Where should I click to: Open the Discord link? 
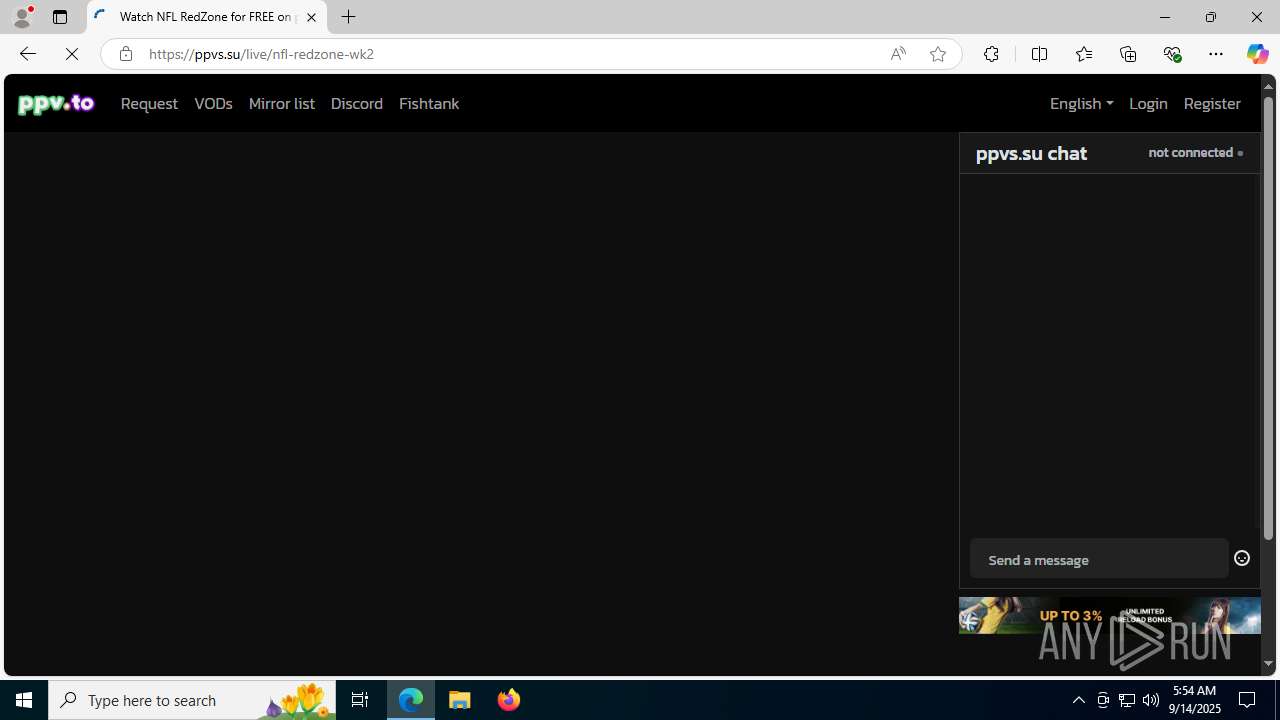(357, 103)
